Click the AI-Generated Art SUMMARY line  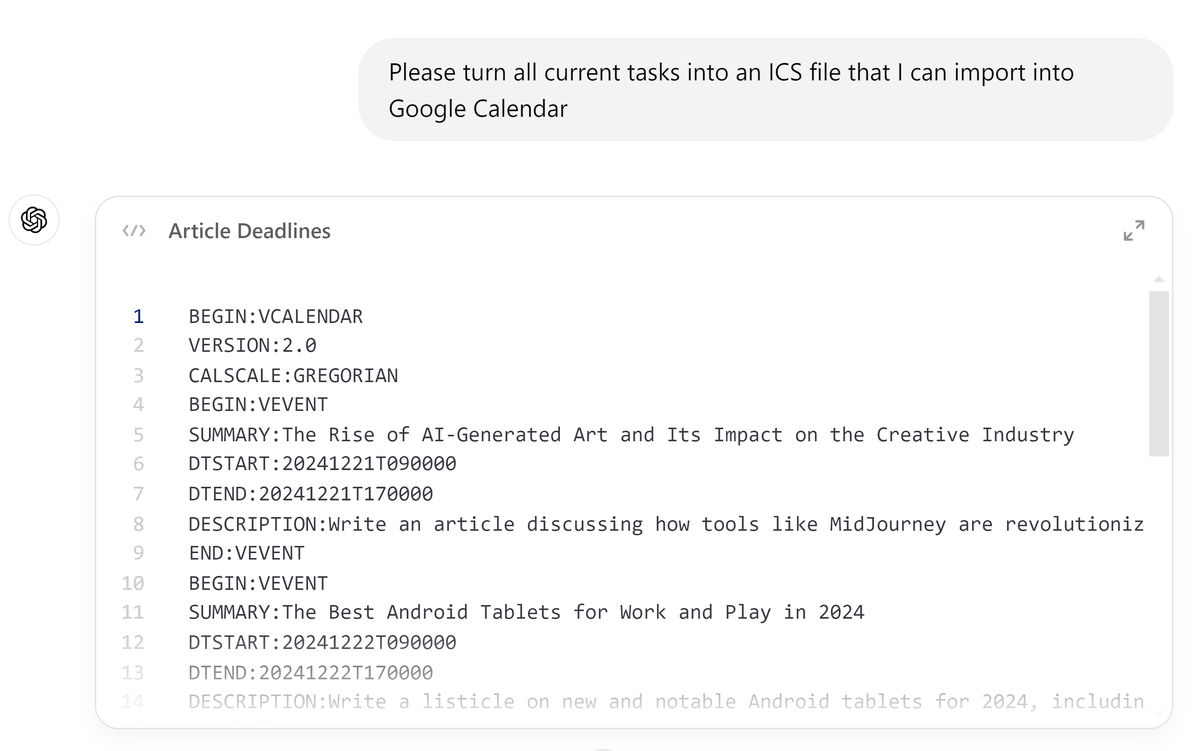point(630,435)
